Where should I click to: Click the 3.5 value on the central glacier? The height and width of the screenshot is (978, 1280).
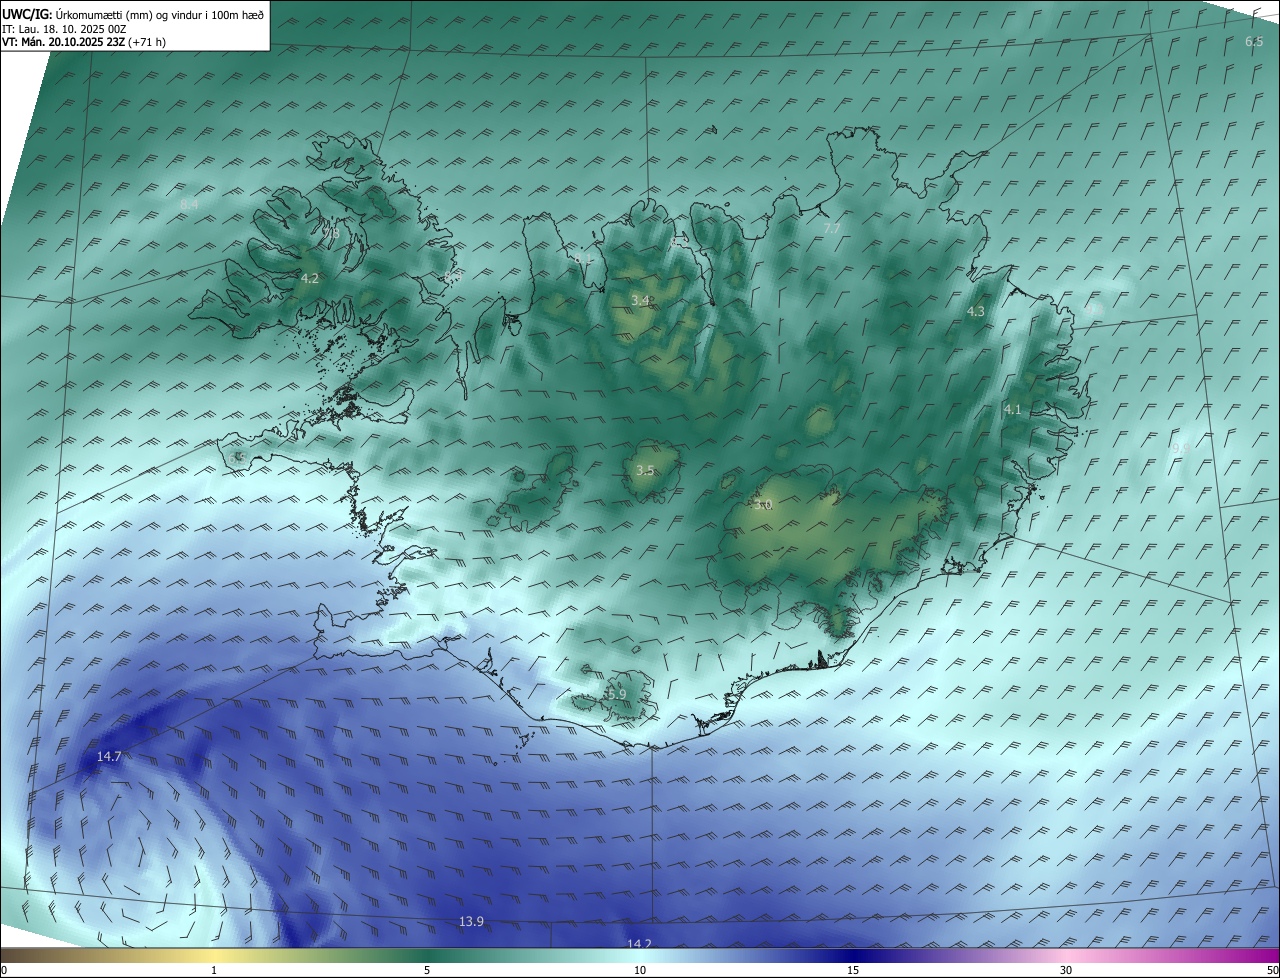point(645,470)
